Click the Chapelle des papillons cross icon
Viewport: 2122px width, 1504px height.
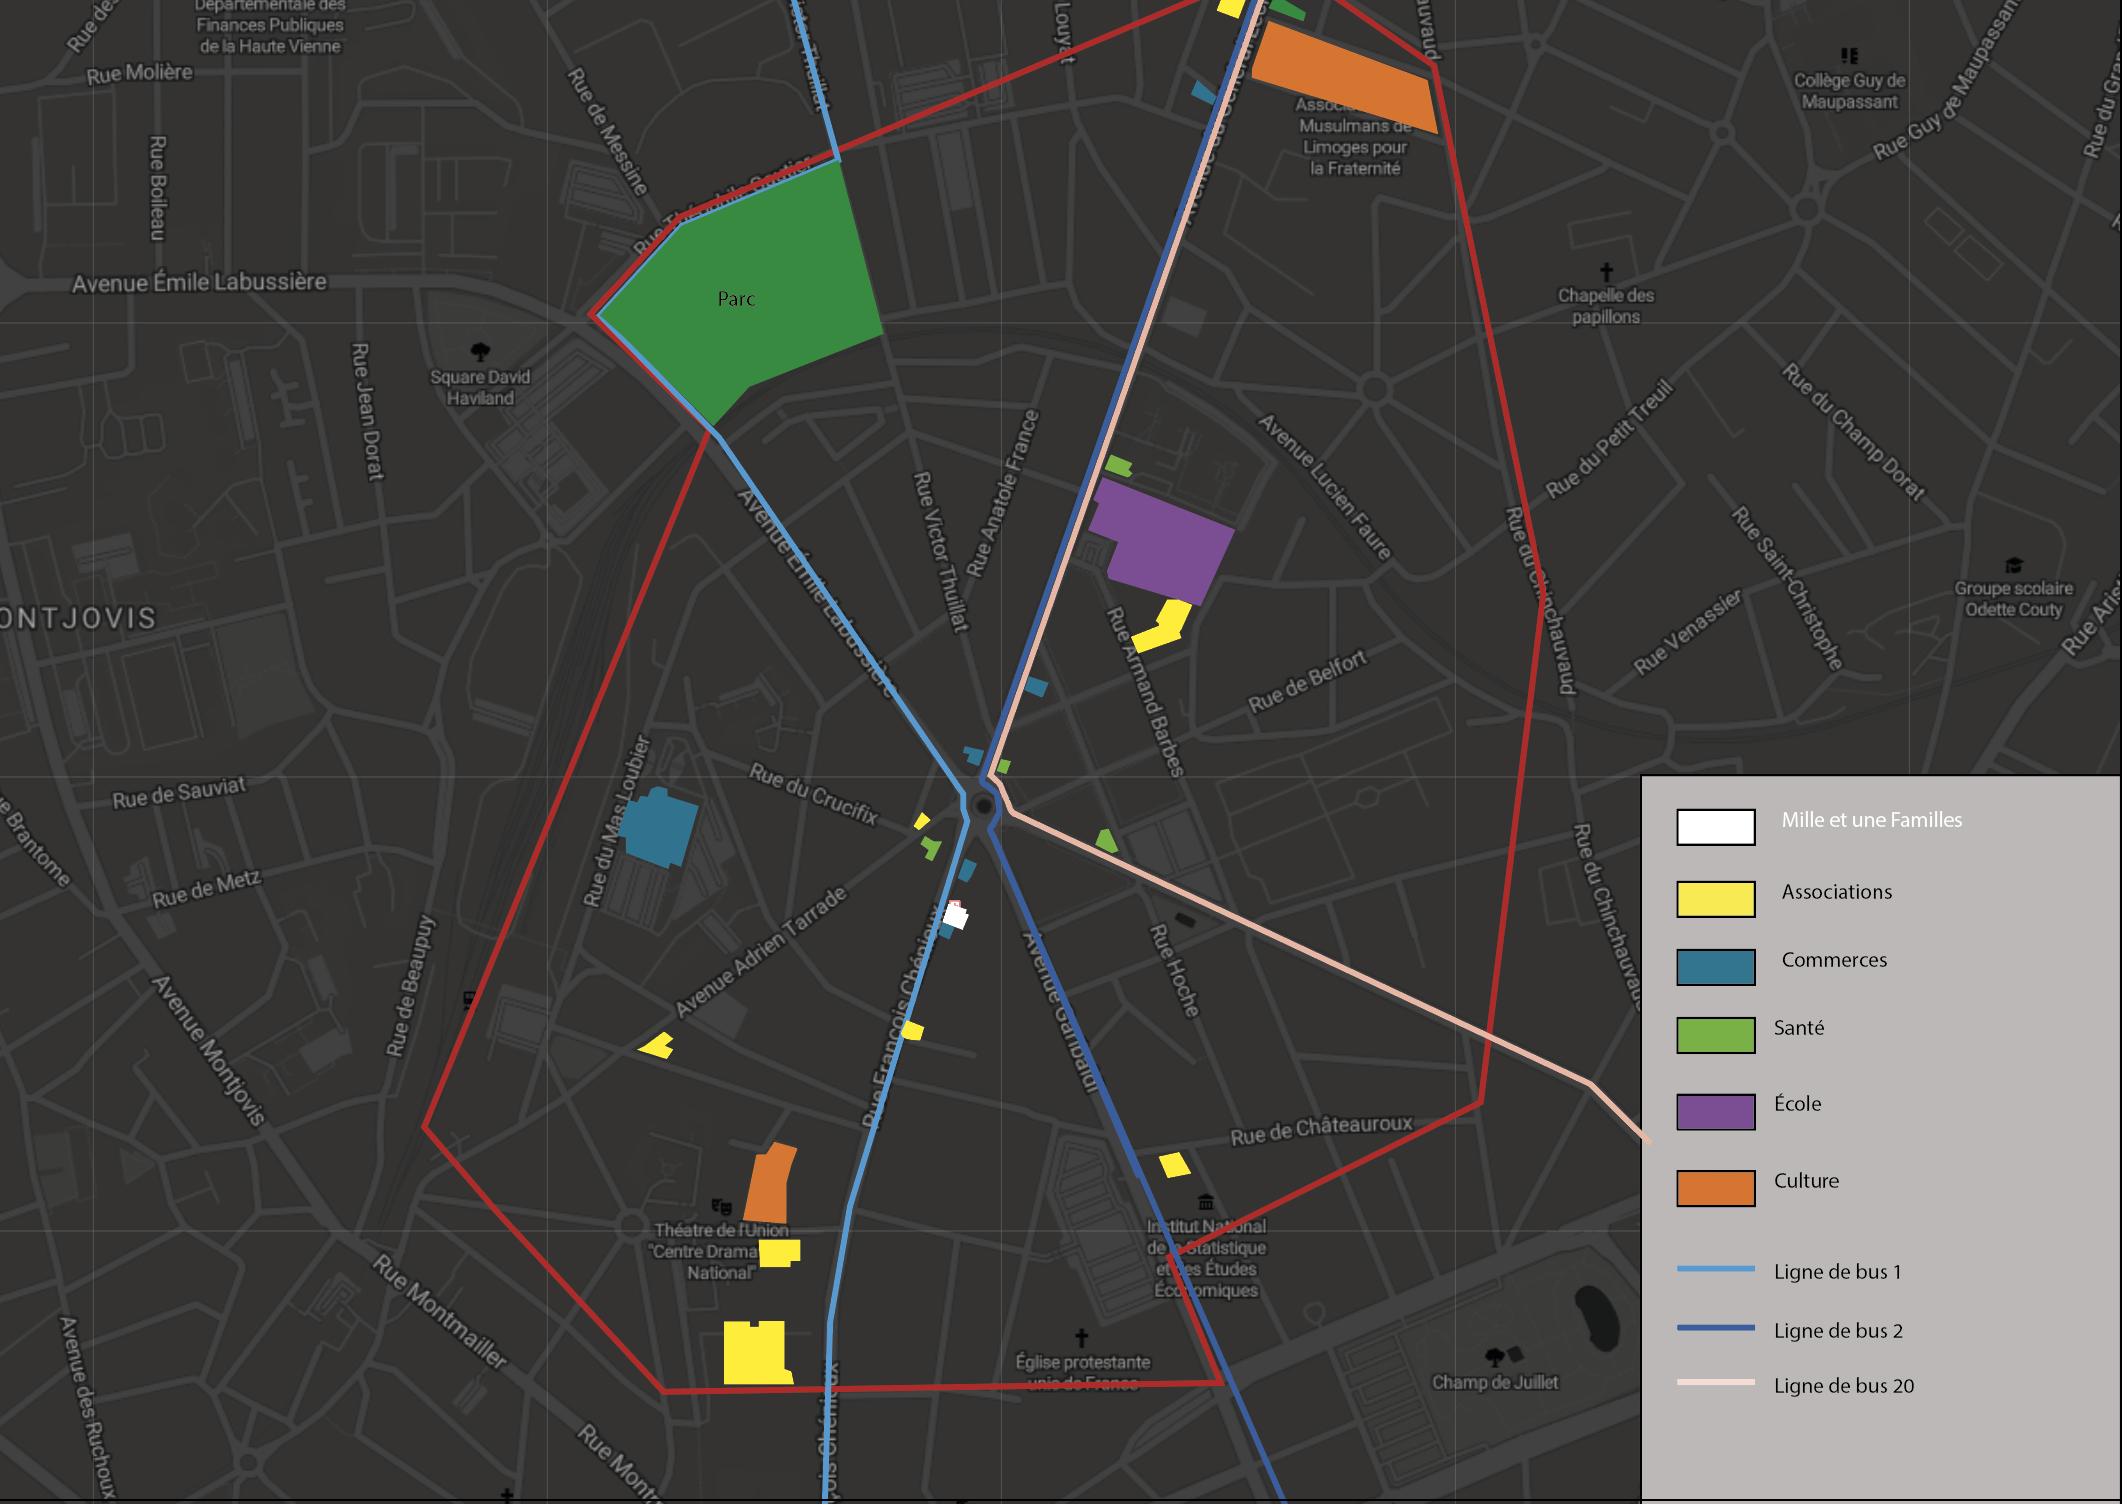tap(1606, 272)
